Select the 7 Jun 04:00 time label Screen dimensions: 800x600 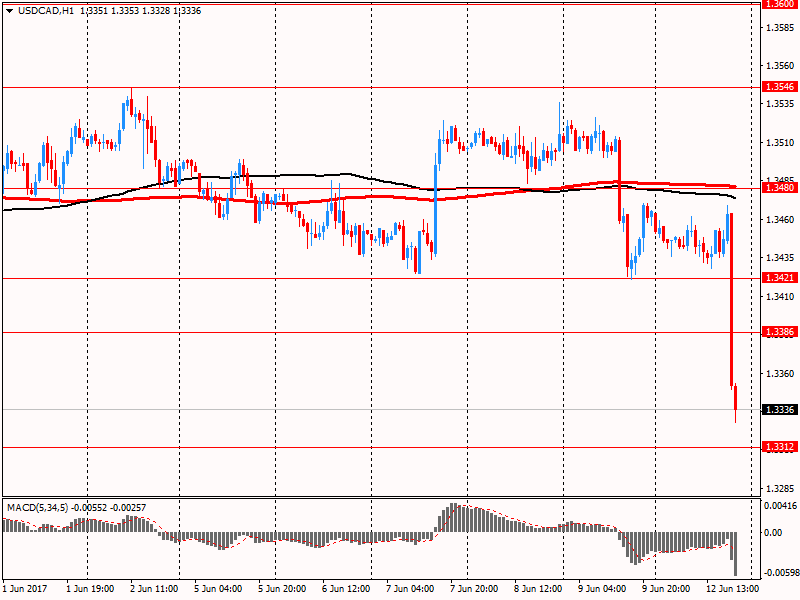click(410, 589)
